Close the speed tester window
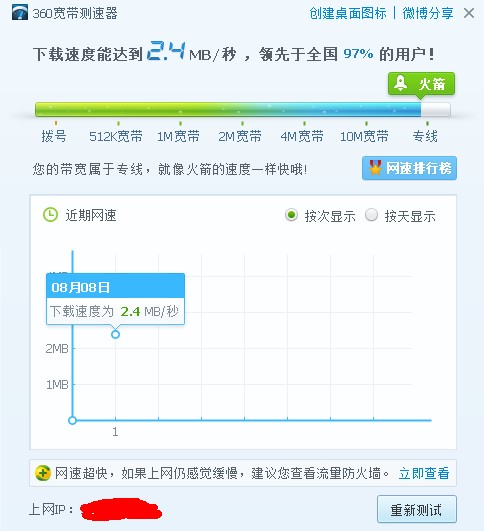484x531 pixels. [469, 13]
